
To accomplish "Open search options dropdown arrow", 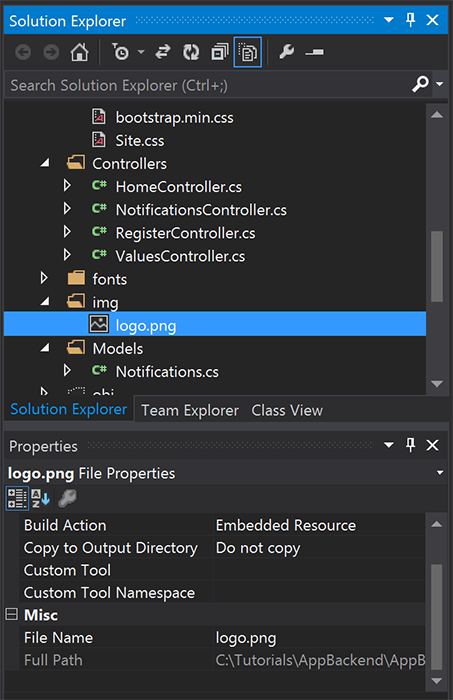I will click(x=440, y=84).
